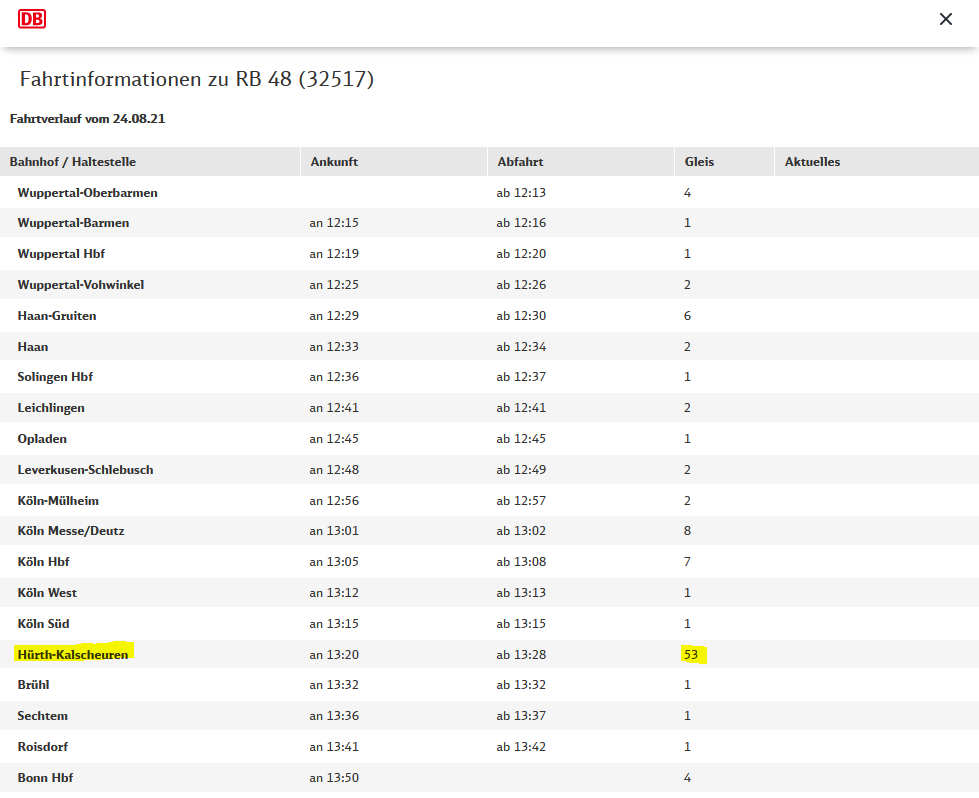Click arrival time an 12:48

click(334, 470)
